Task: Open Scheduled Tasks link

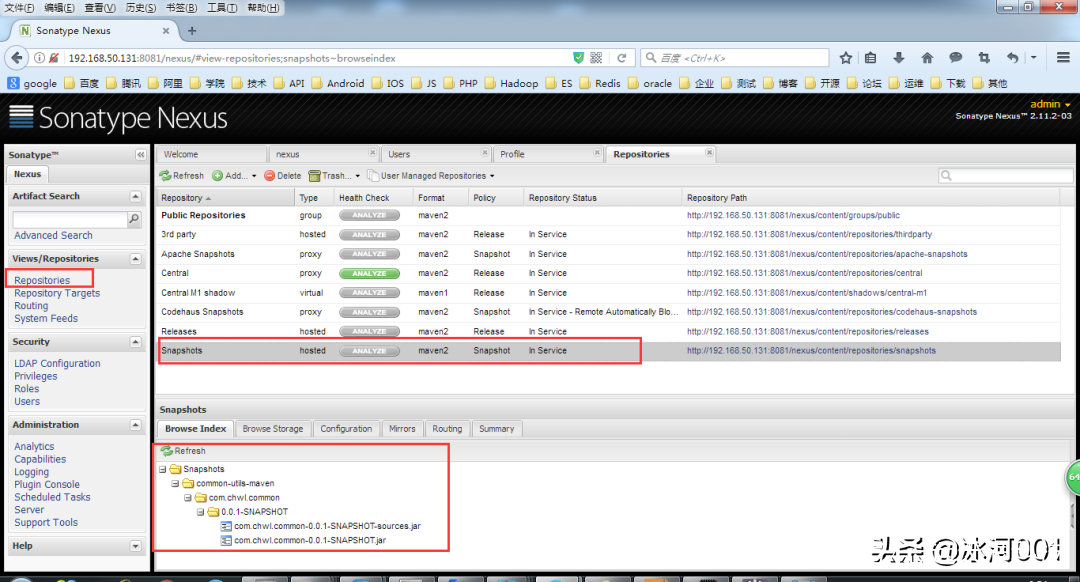Action: [52, 497]
